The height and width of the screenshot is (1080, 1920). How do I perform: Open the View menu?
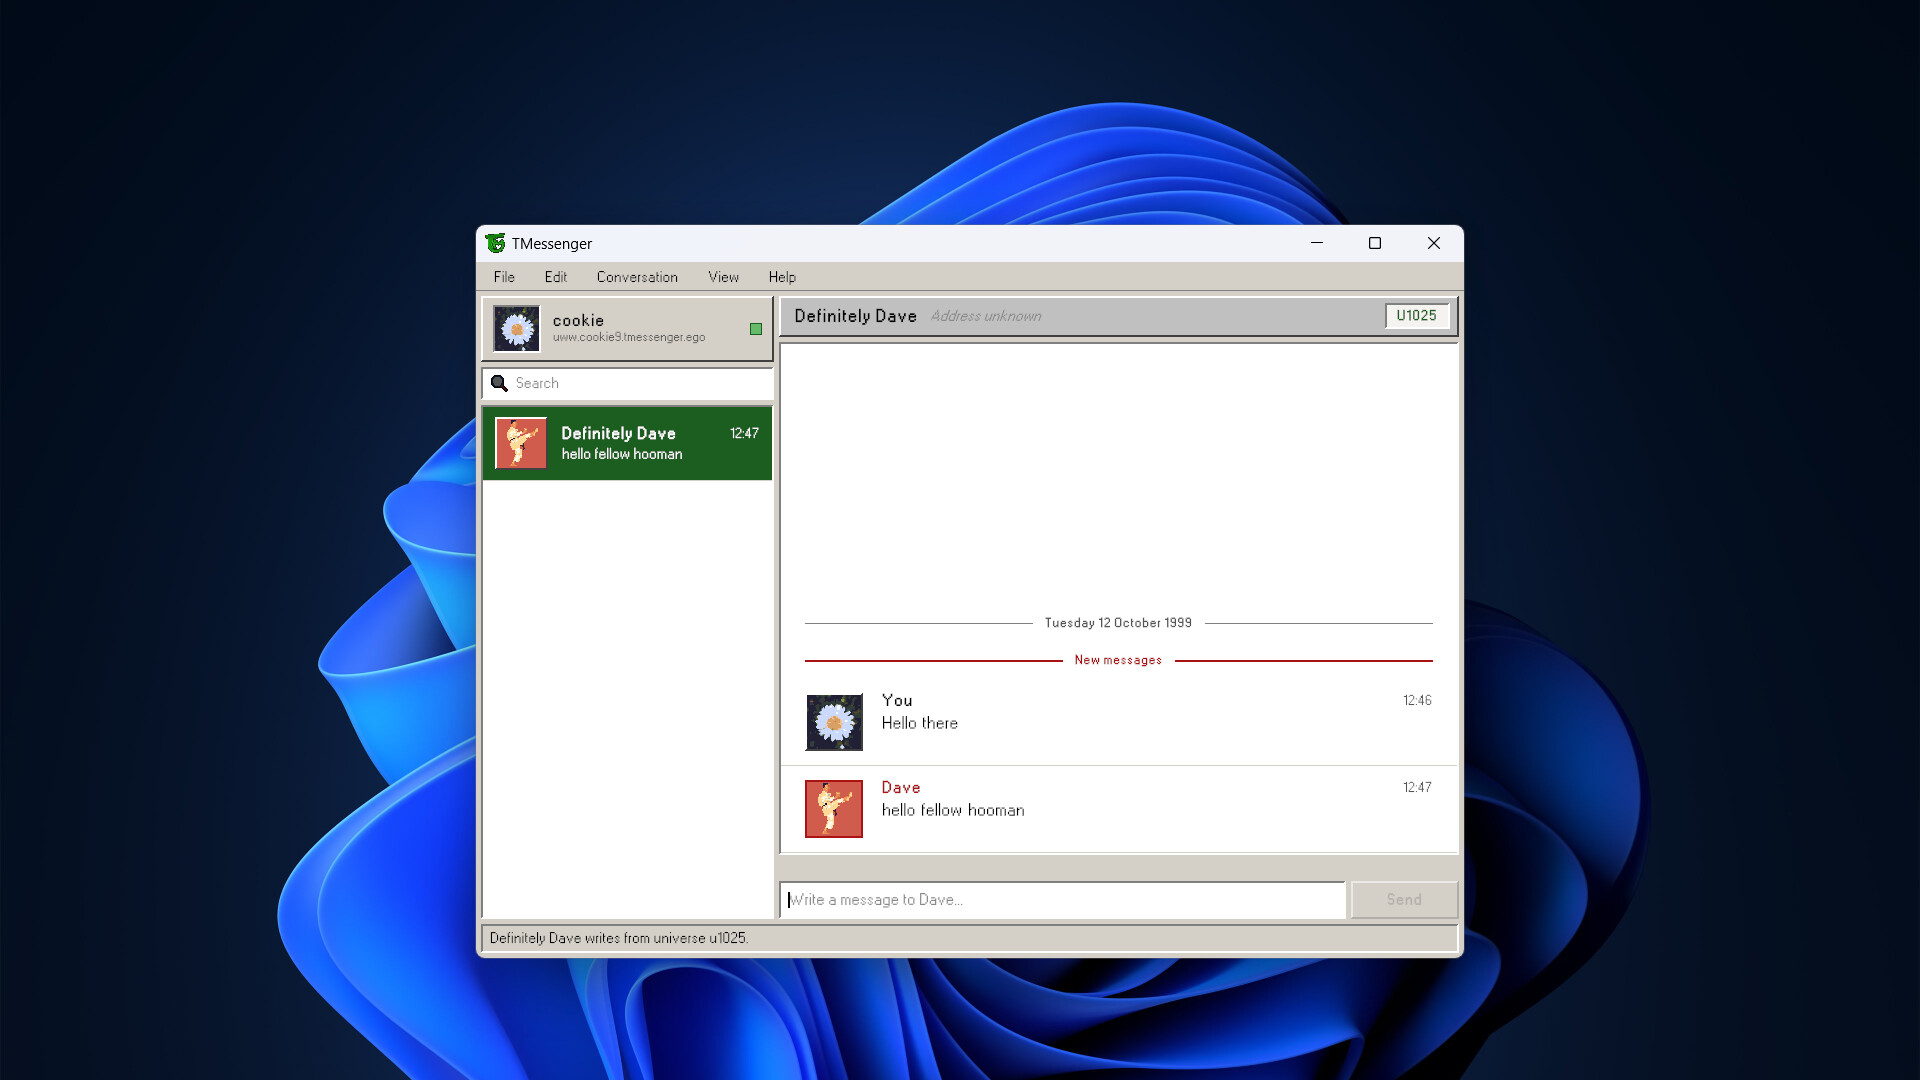[x=723, y=277]
